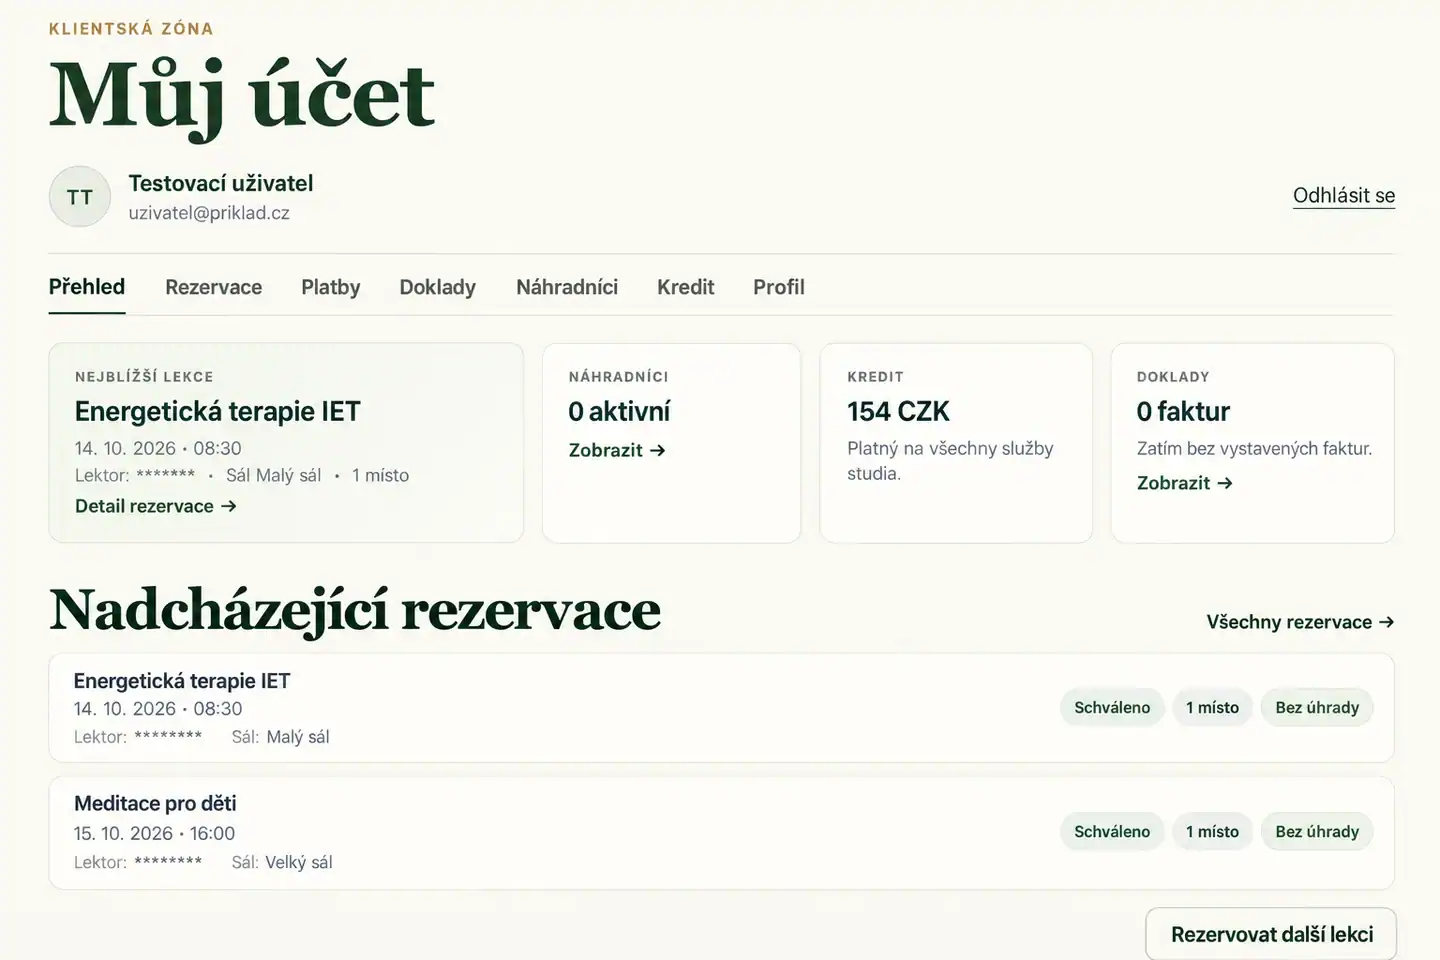Open the Profil tab
The height and width of the screenshot is (960, 1440).
click(x=778, y=287)
